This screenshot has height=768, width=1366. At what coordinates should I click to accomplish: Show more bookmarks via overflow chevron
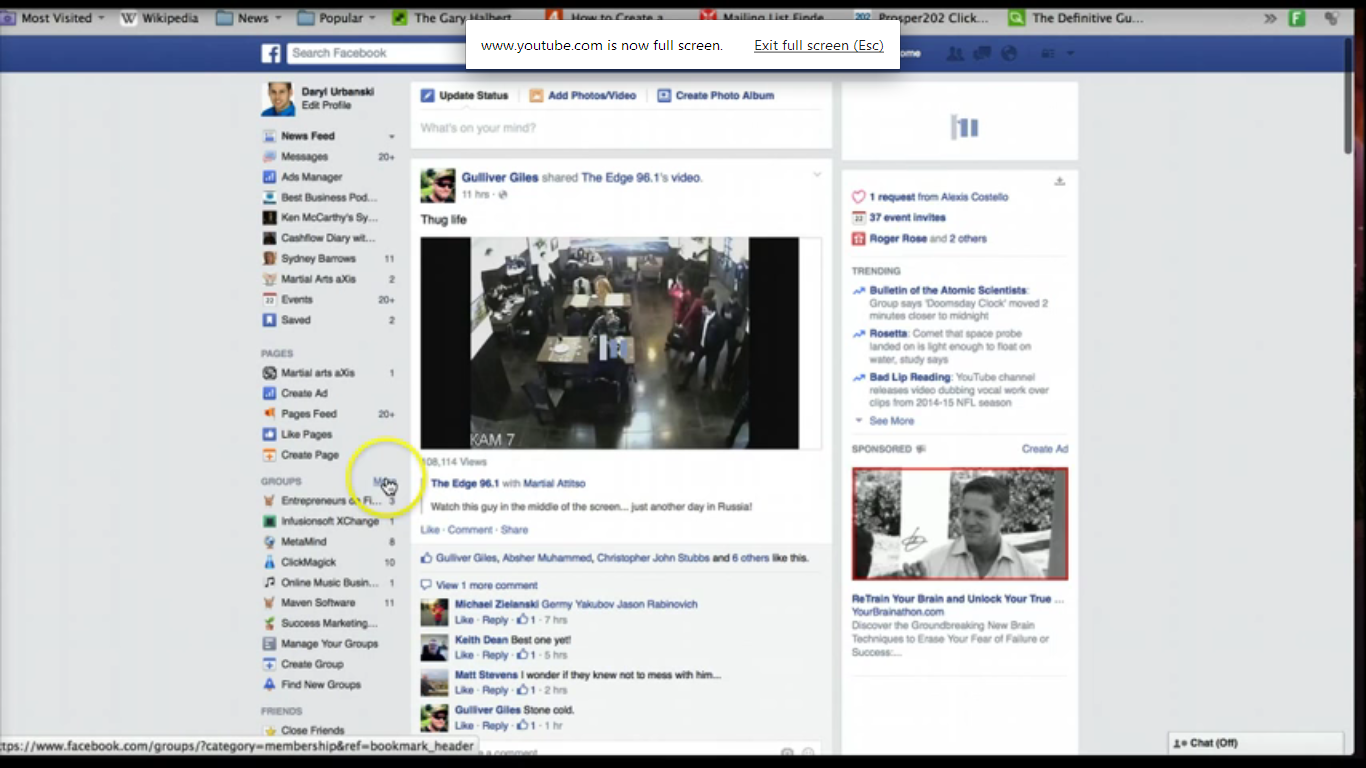[x=1270, y=18]
